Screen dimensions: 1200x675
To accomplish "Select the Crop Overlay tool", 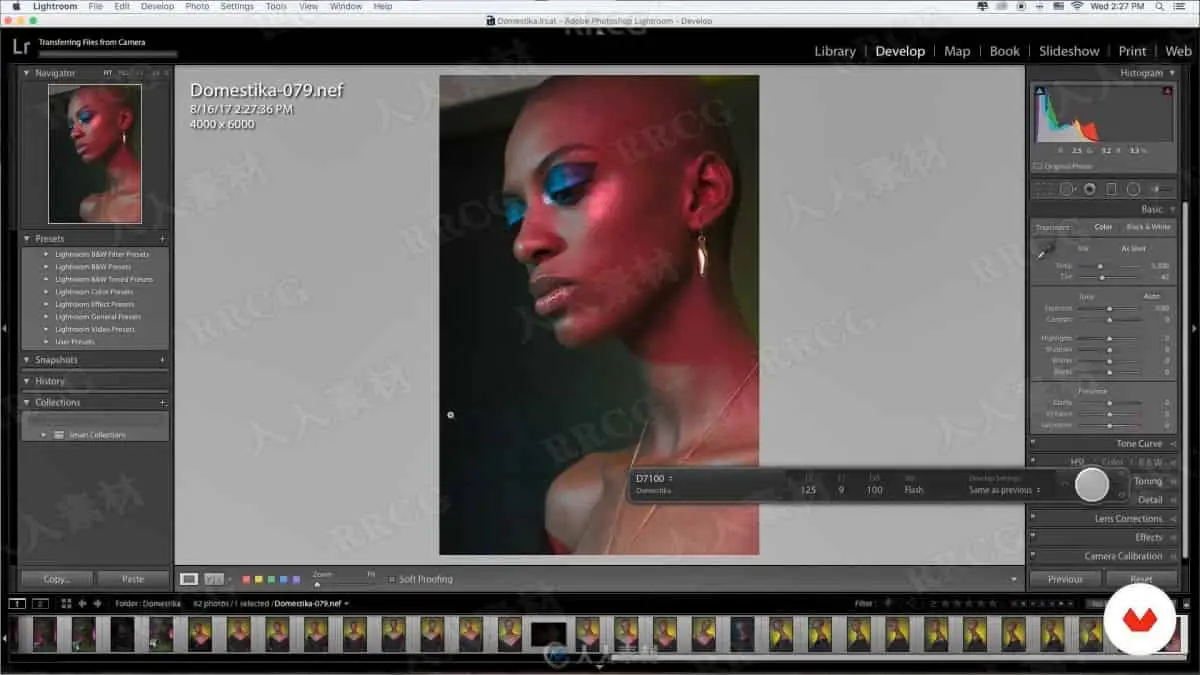I will point(1044,189).
